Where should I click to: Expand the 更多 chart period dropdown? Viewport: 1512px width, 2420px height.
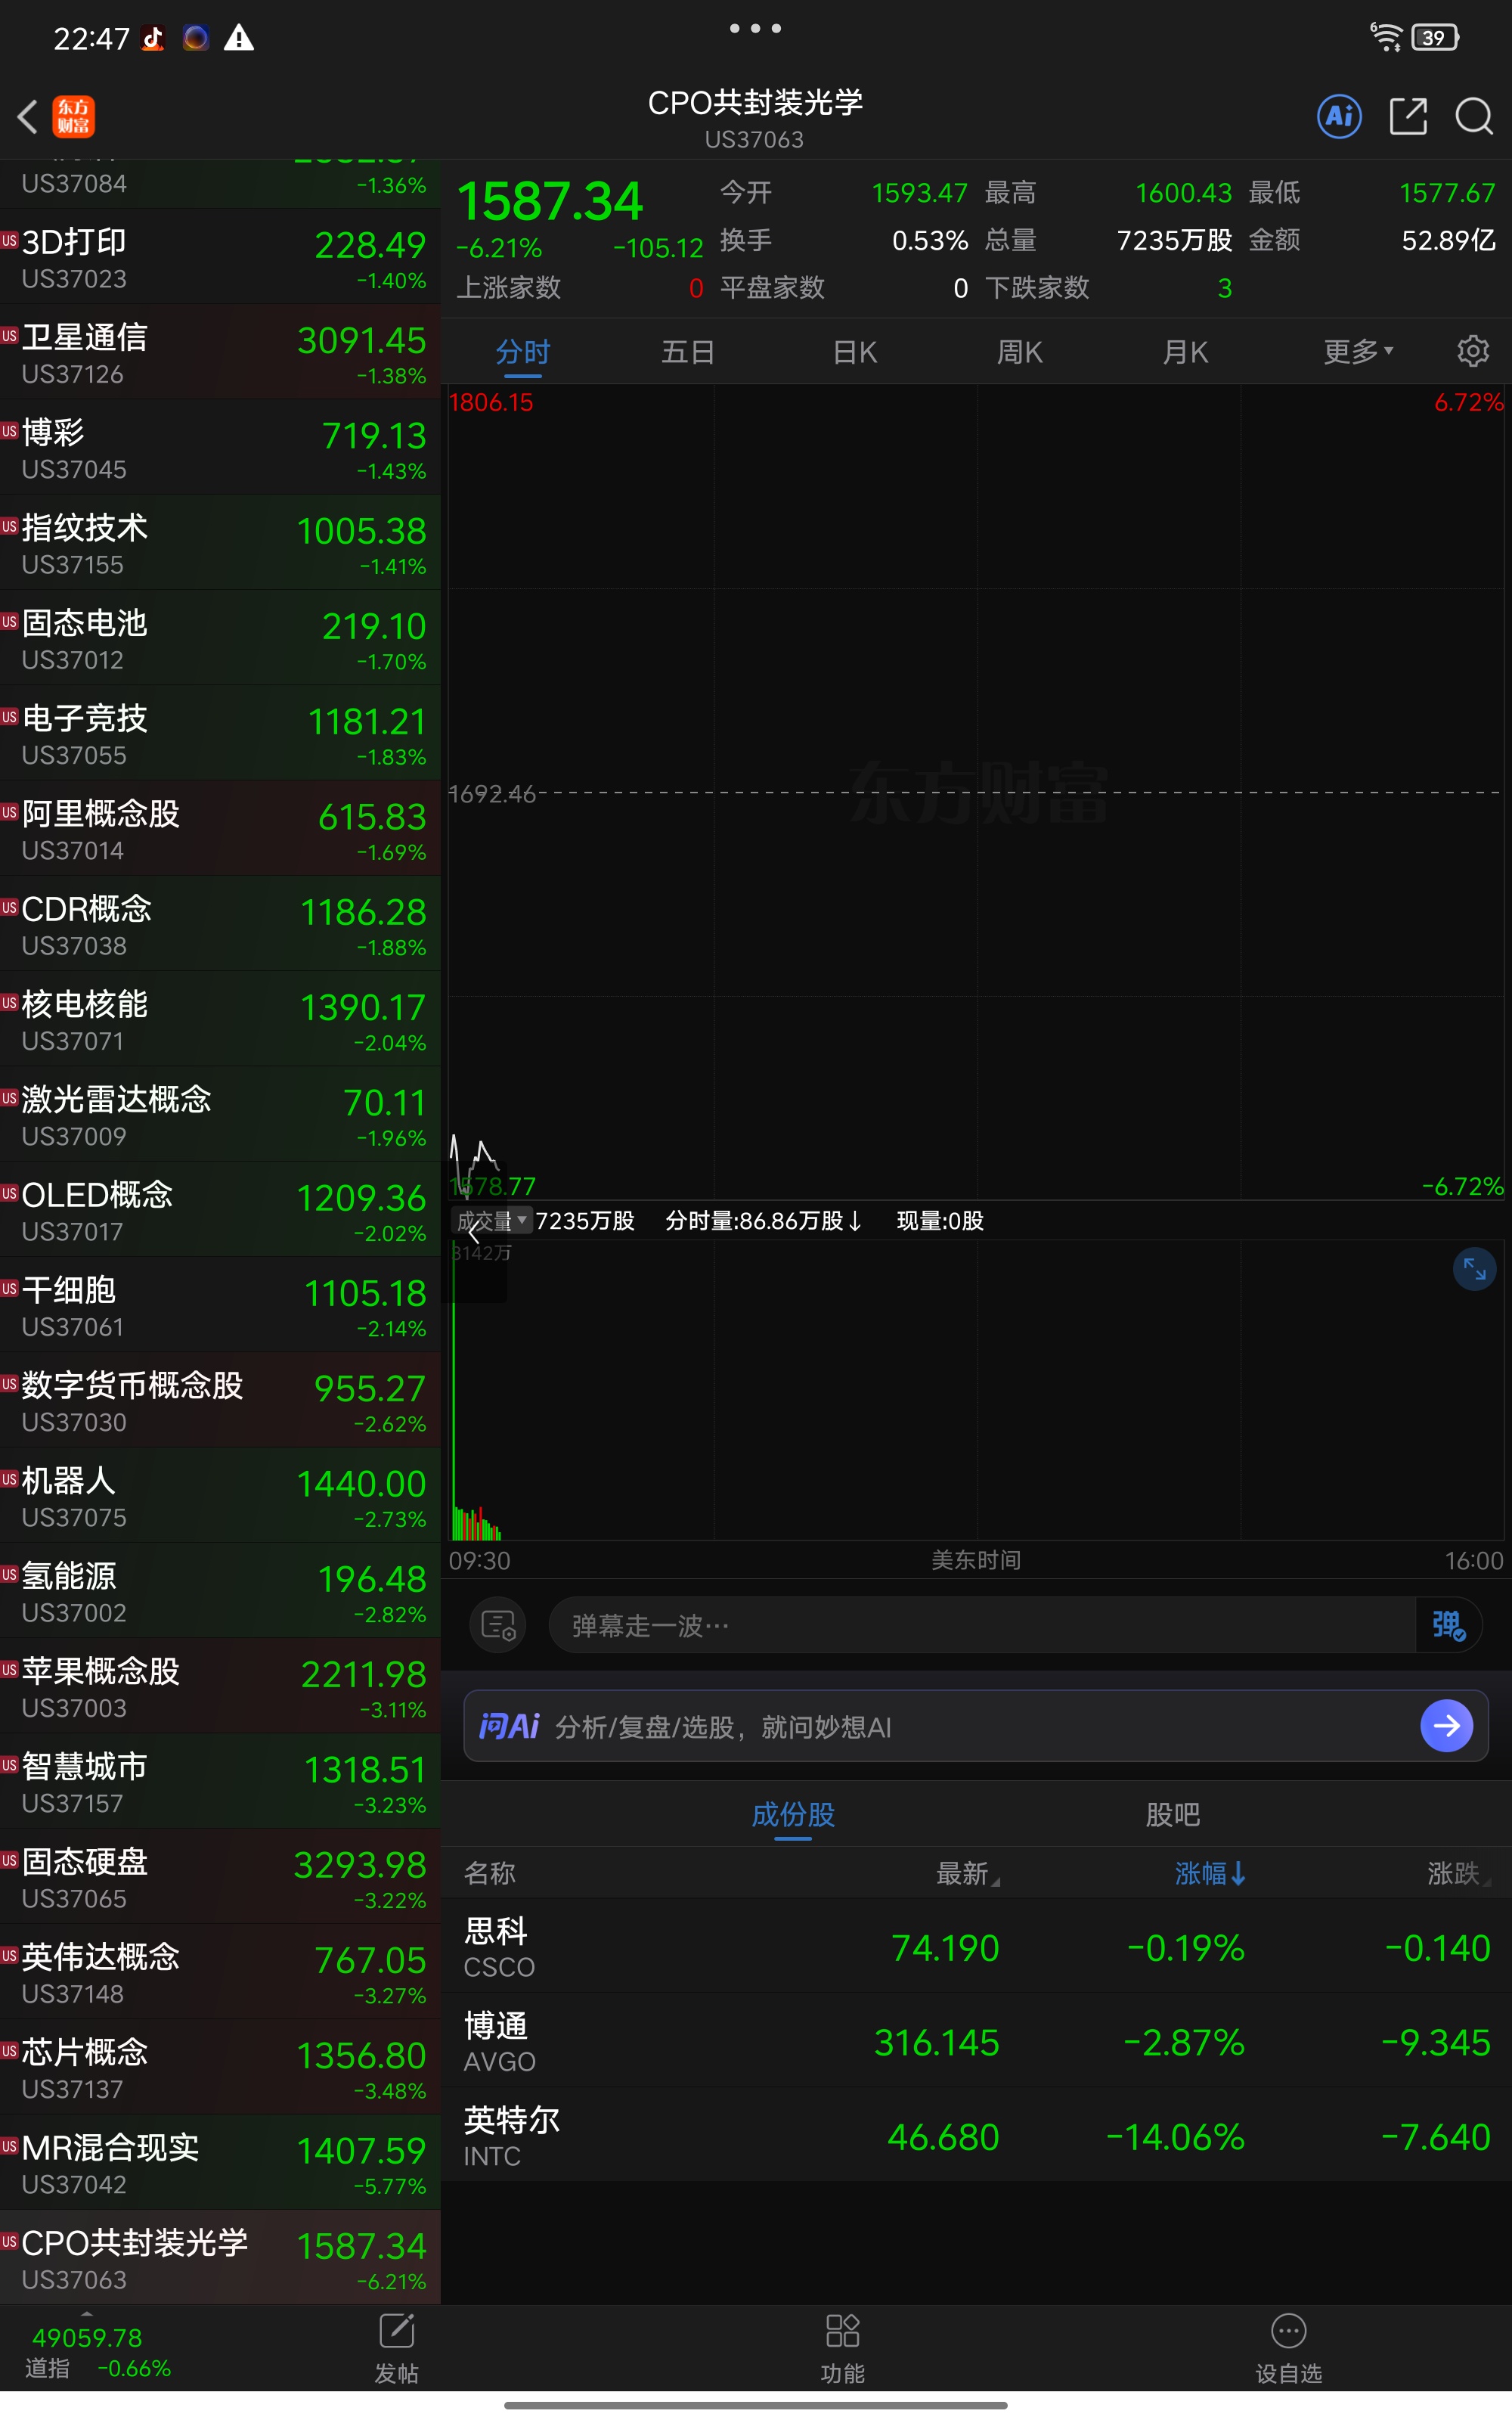(x=1357, y=351)
